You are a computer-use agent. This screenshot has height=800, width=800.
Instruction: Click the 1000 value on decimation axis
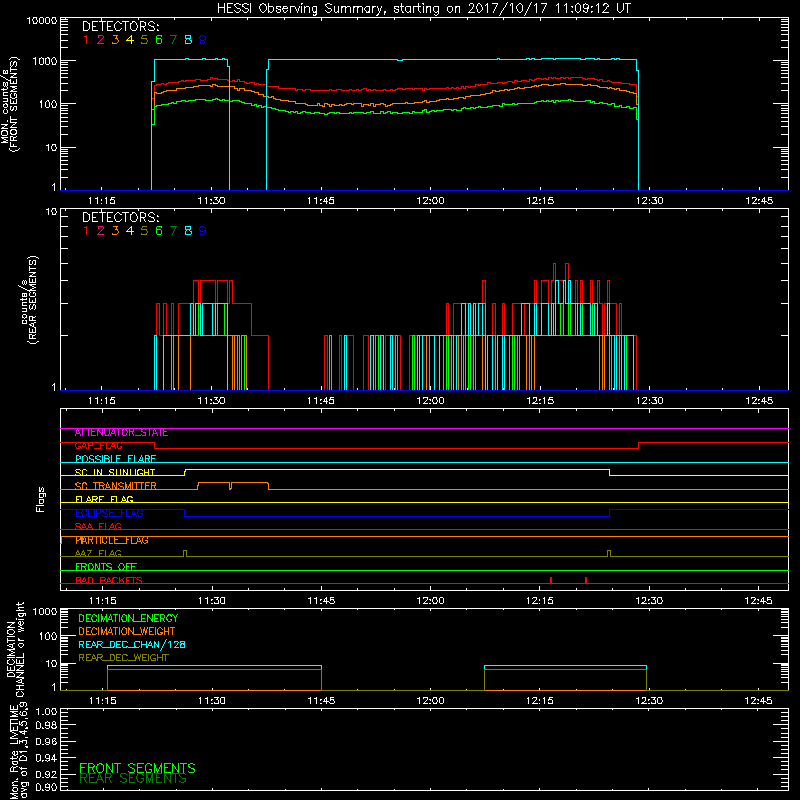click(45, 612)
